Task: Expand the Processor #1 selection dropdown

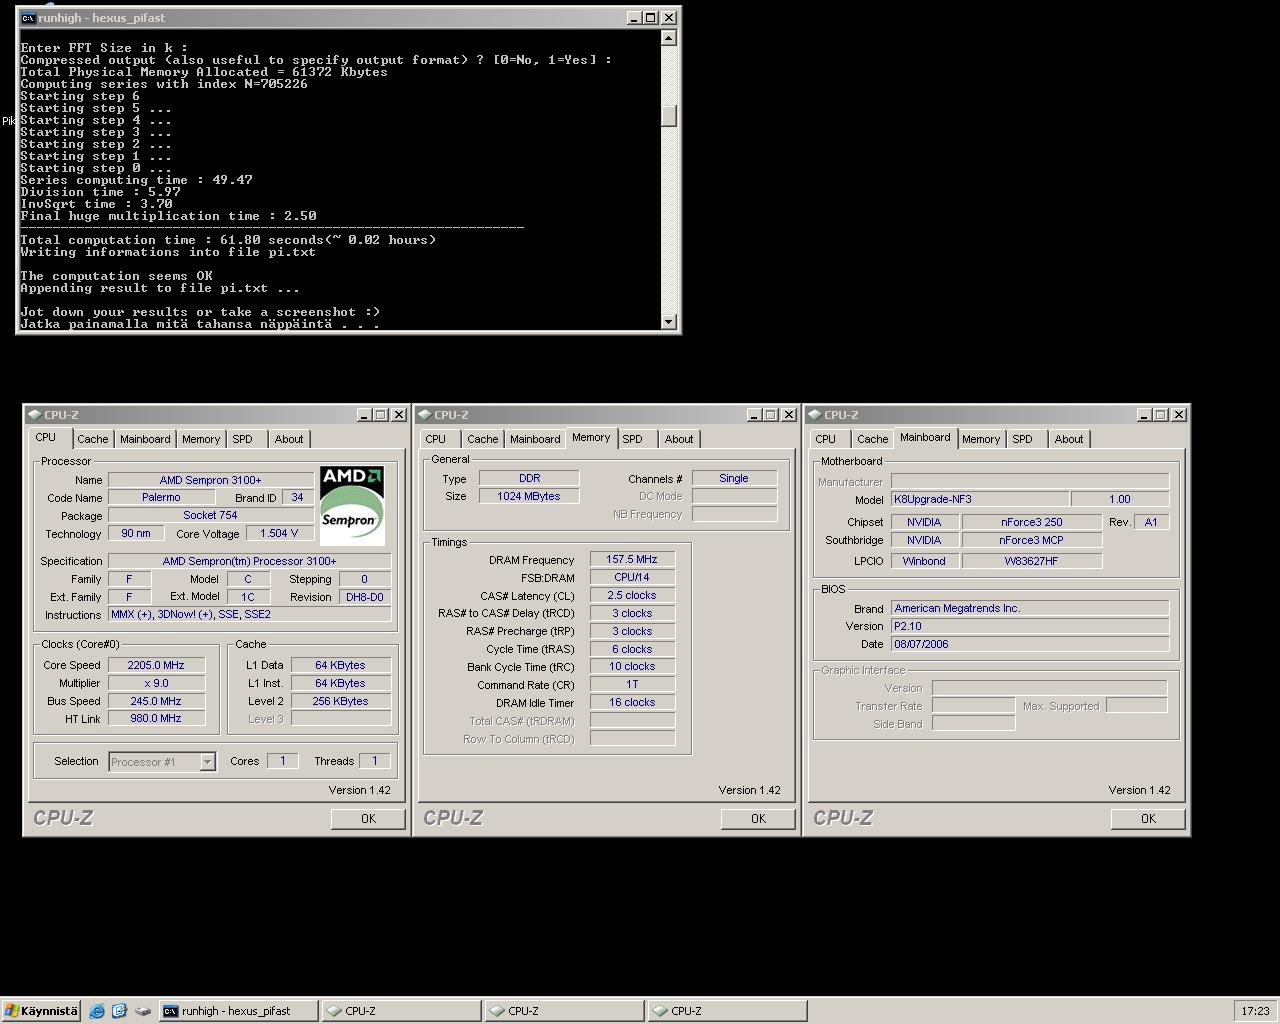Action: pyautogui.click(x=207, y=762)
